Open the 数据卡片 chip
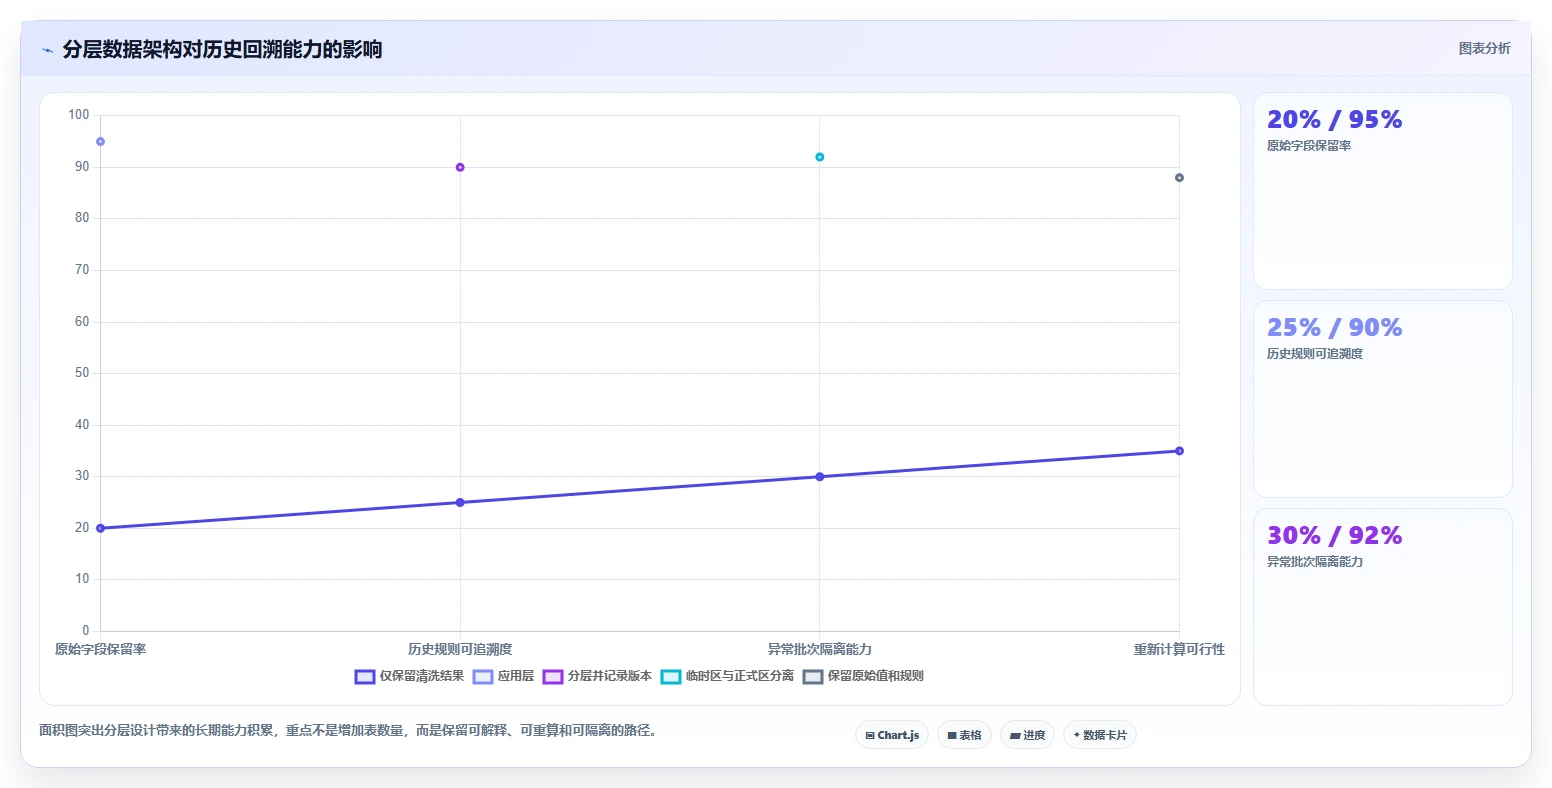The height and width of the screenshot is (788, 1552). tap(1100, 735)
